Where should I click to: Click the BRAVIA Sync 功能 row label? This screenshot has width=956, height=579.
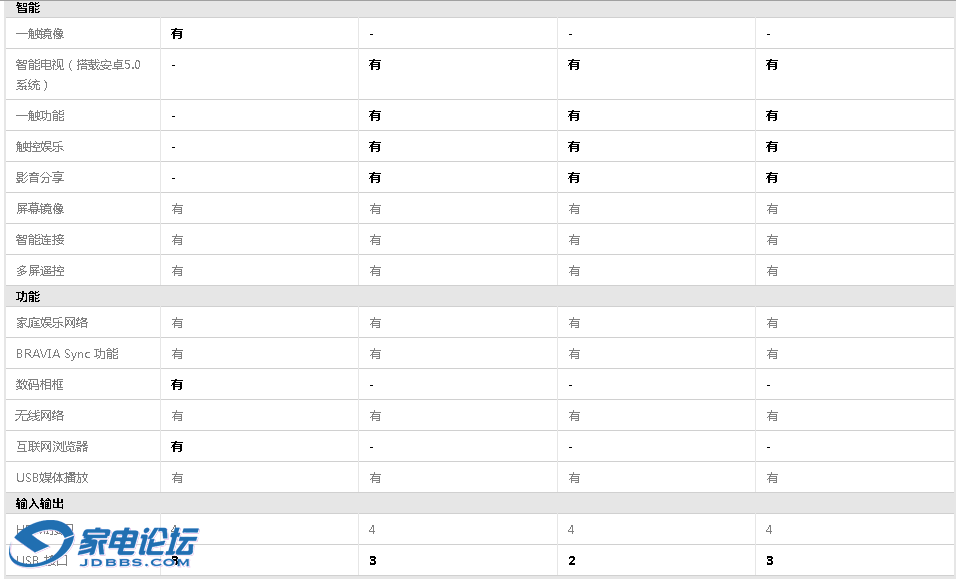point(67,354)
